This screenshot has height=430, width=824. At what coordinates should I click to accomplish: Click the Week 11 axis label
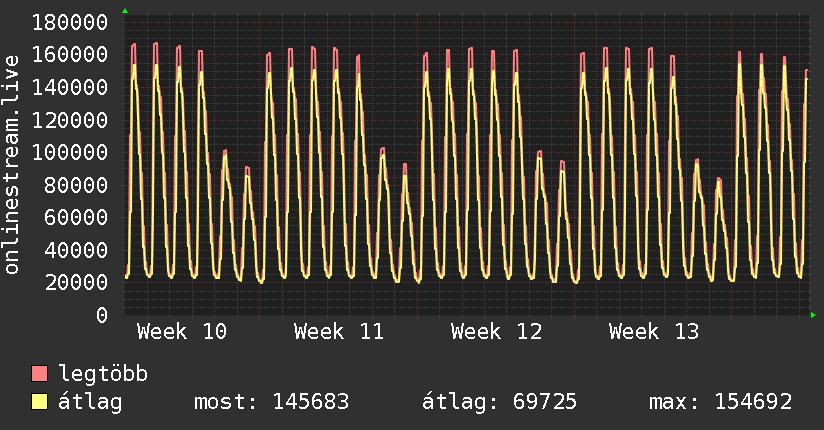pyautogui.click(x=339, y=332)
